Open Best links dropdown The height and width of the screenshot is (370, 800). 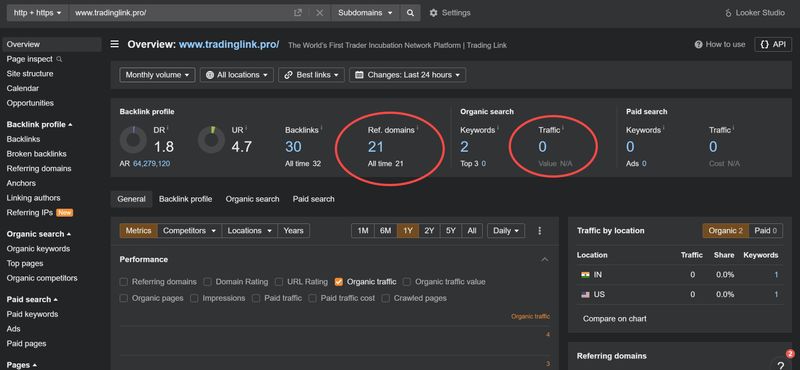(x=311, y=75)
